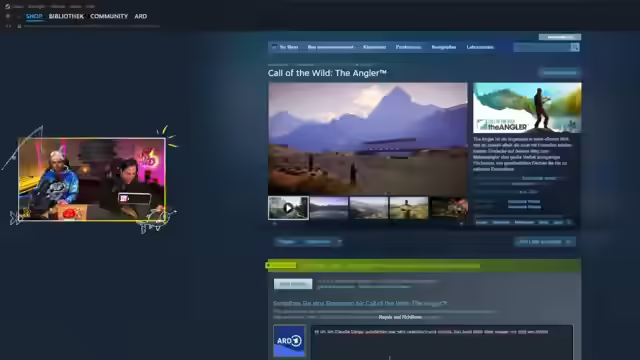Click the Steam logo in title bar
640x360 pixels.
(x=7, y=6)
